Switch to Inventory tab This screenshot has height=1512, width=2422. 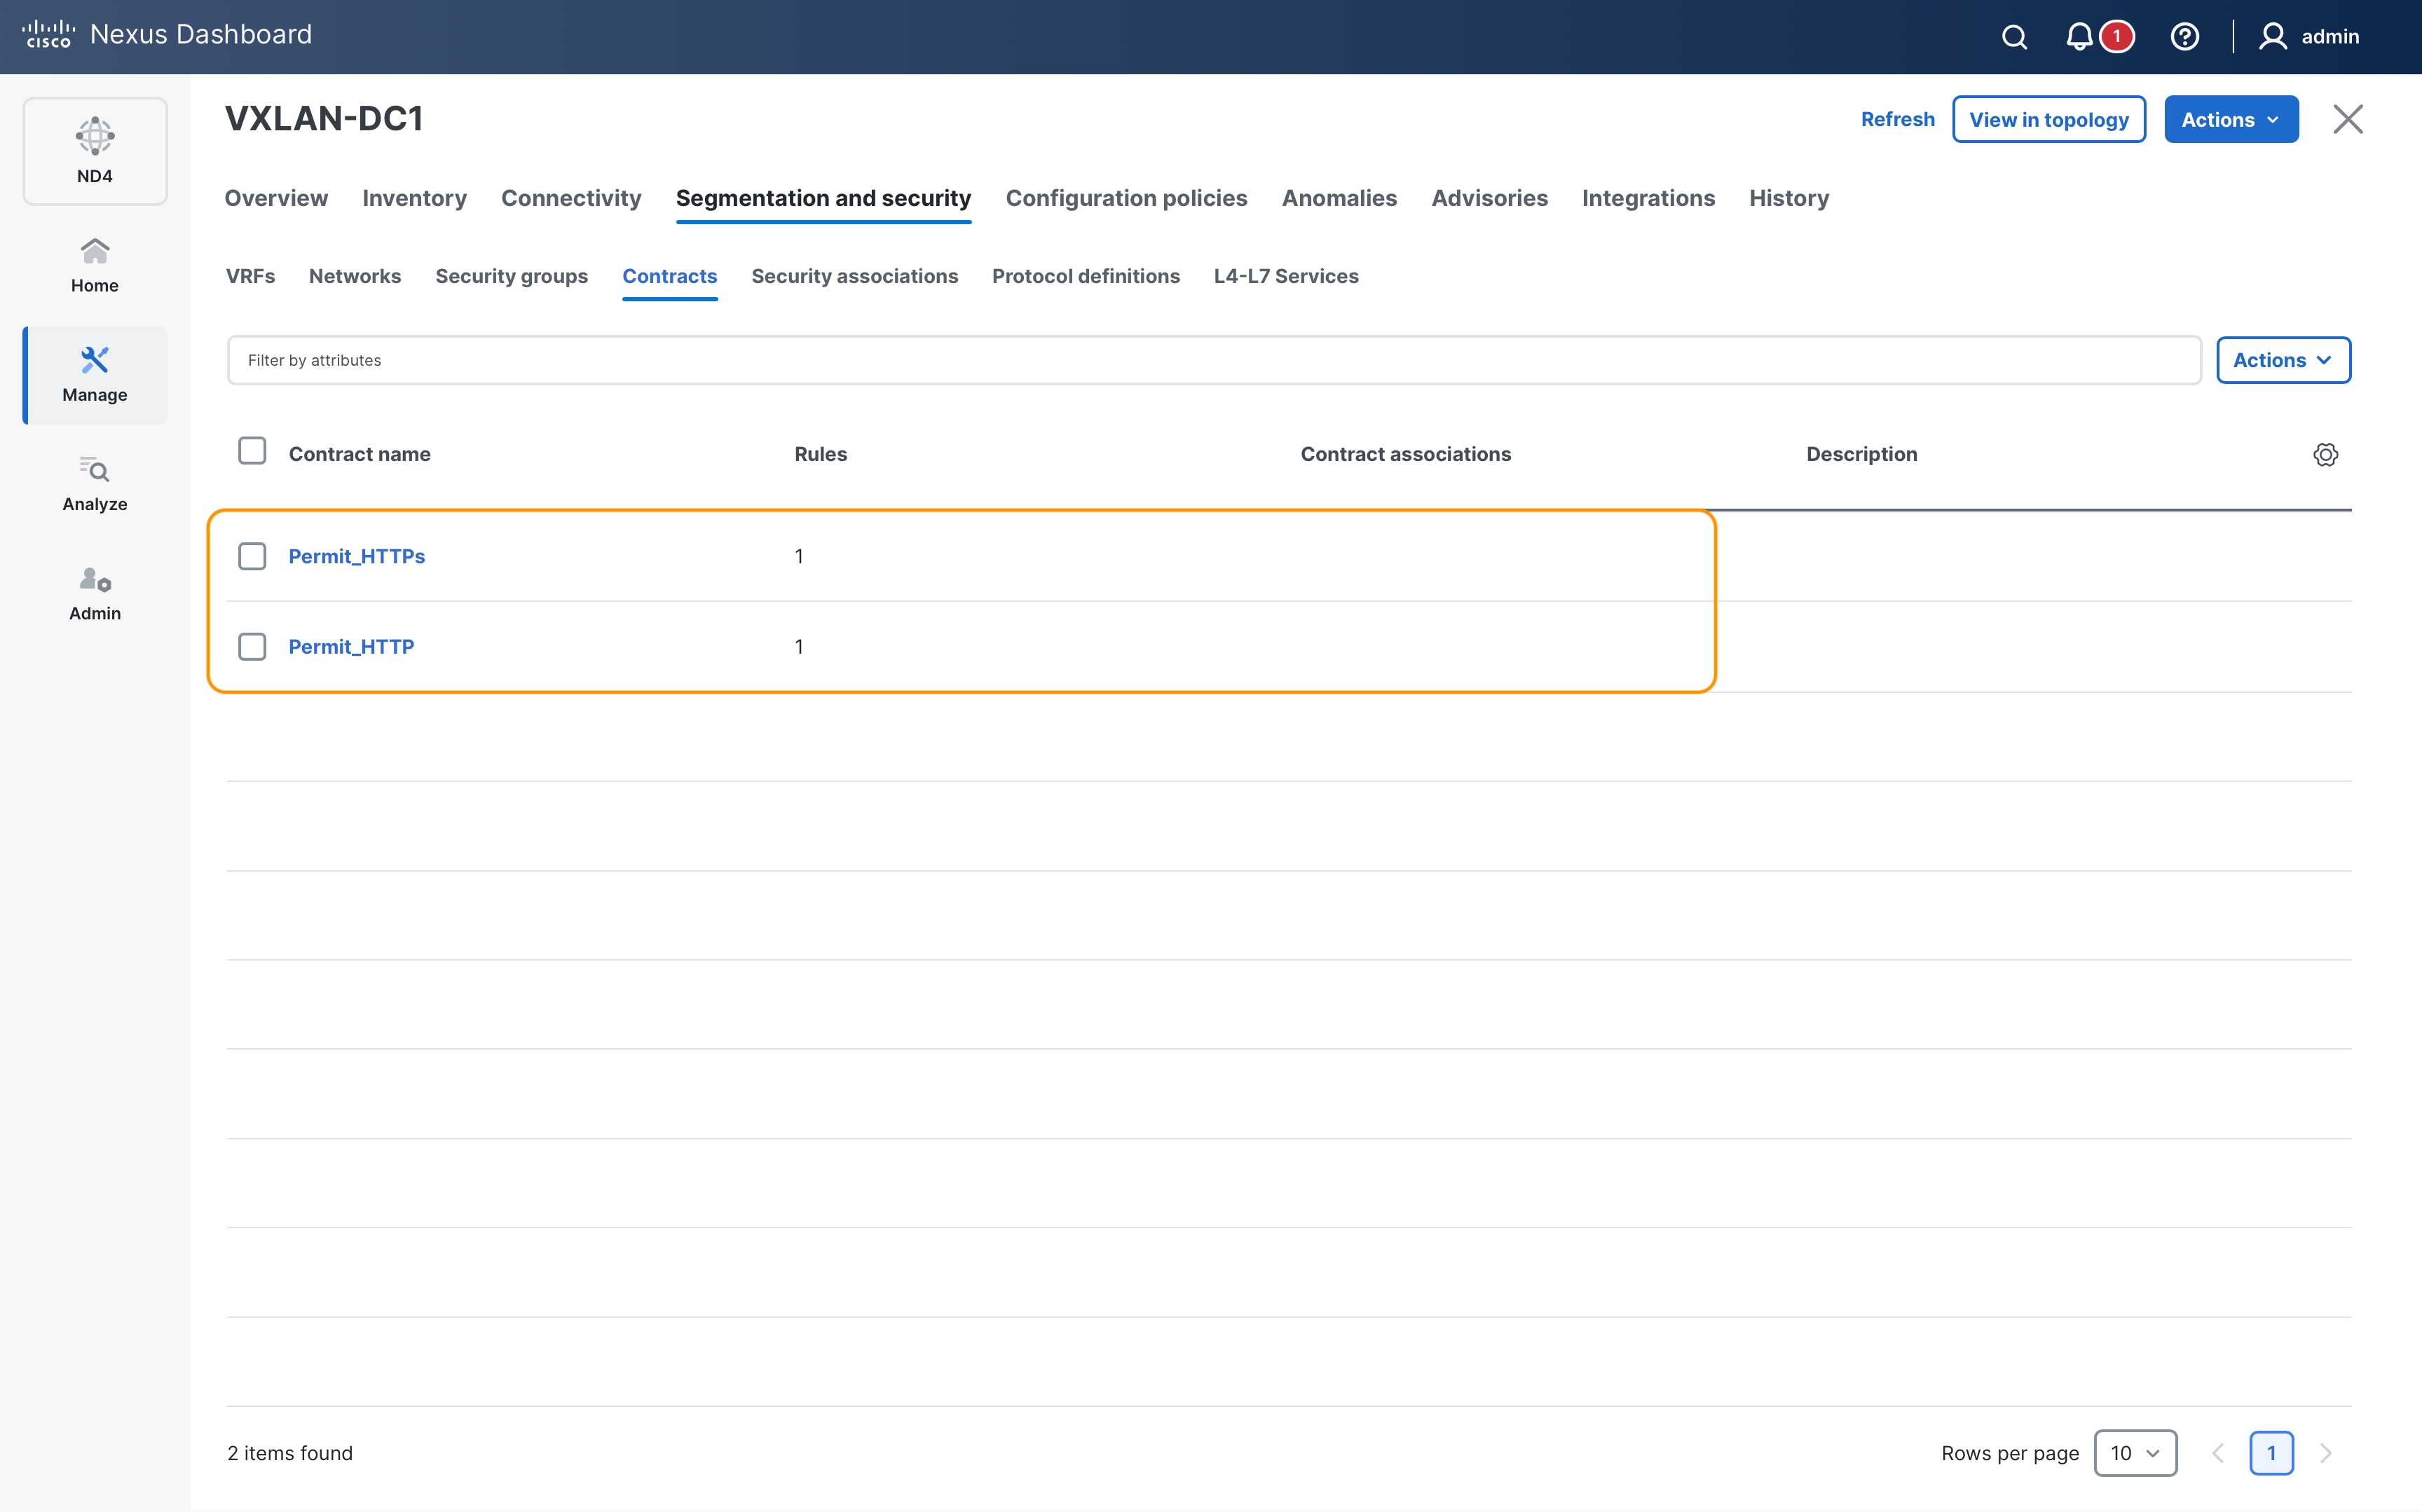tap(414, 198)
